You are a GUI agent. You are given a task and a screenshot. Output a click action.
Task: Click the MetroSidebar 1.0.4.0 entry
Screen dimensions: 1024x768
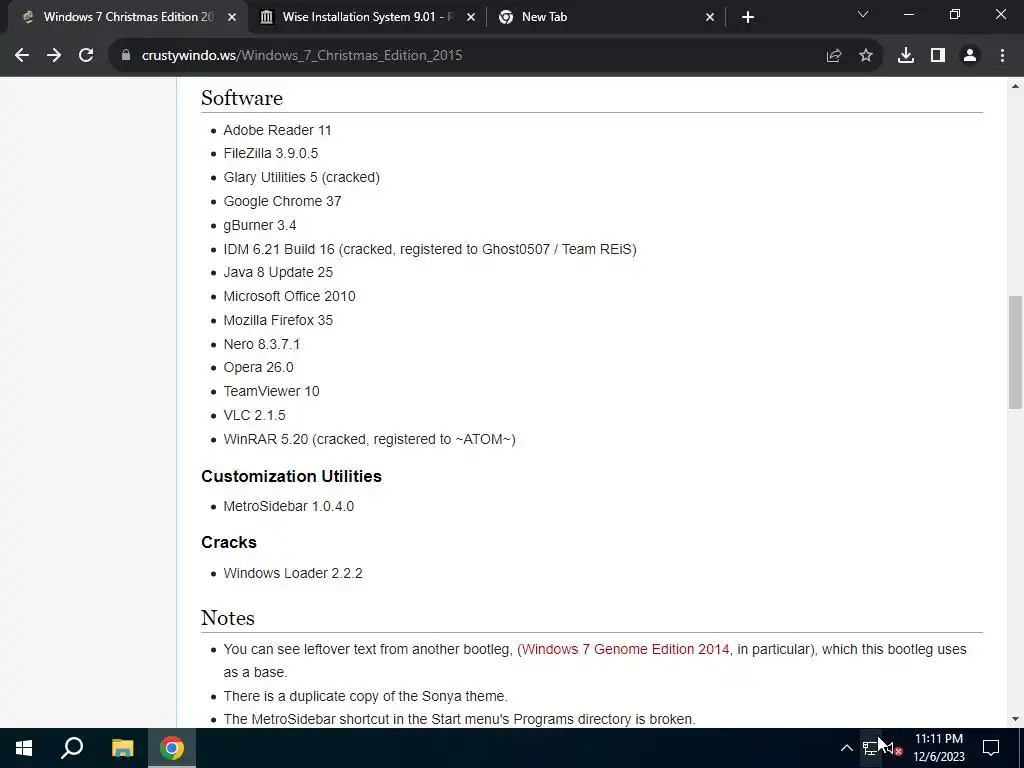click(288, 506)
